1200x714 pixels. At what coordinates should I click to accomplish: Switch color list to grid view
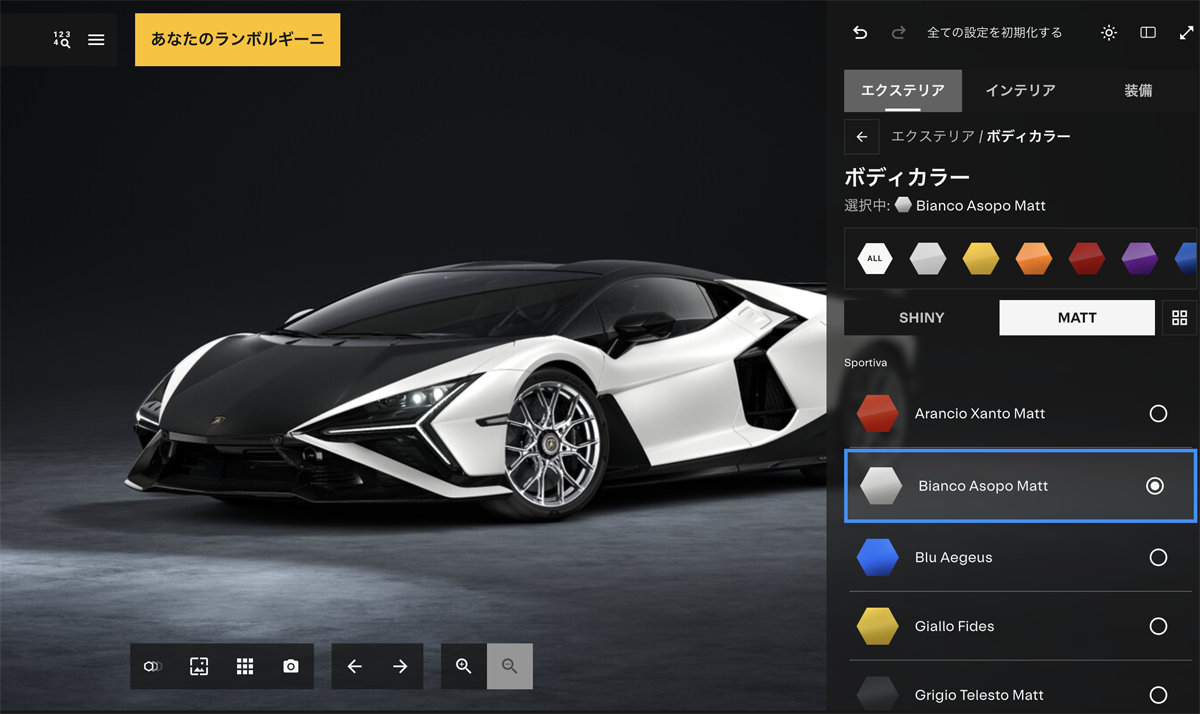tap(1180, 318)
